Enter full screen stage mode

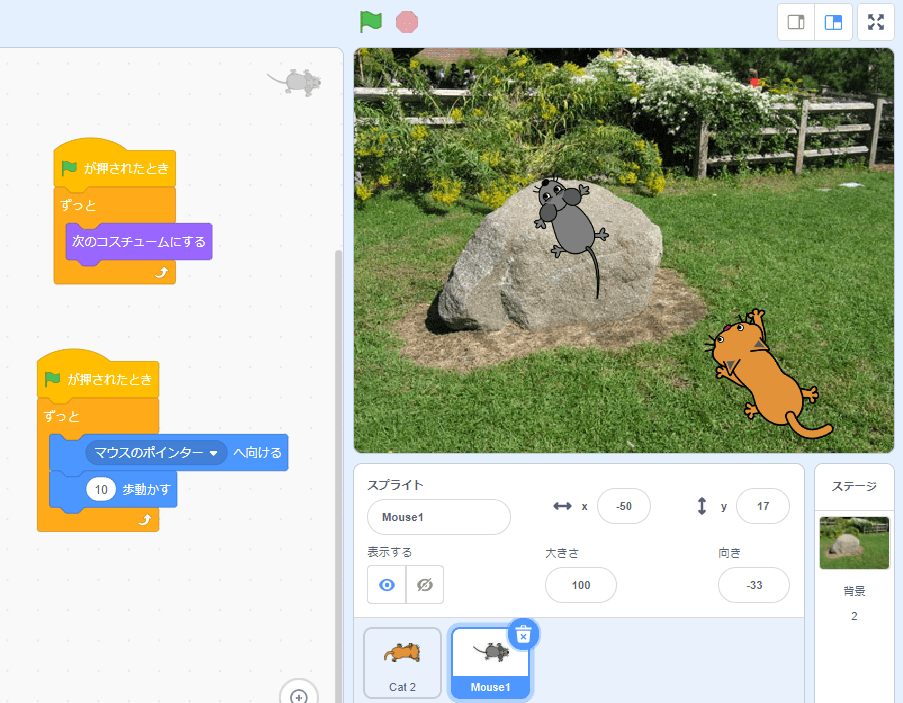coord(875,22)
